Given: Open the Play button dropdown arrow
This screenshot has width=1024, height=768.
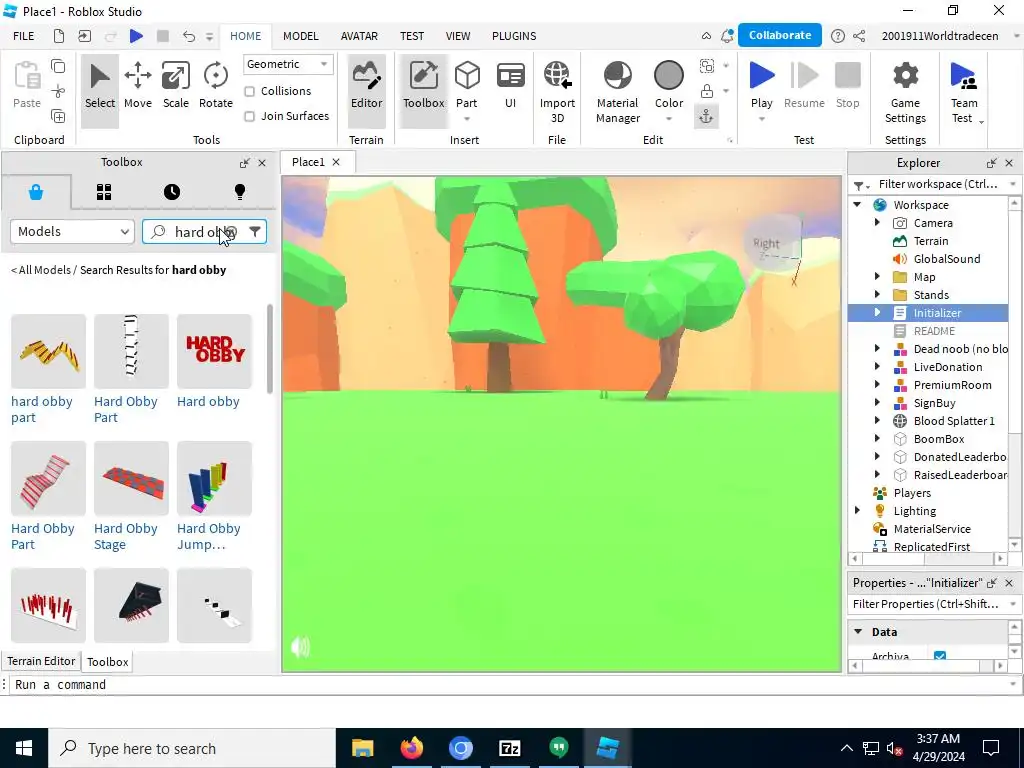Looking at the screenshot, I should pyautogui.click(x=761, y=120).
